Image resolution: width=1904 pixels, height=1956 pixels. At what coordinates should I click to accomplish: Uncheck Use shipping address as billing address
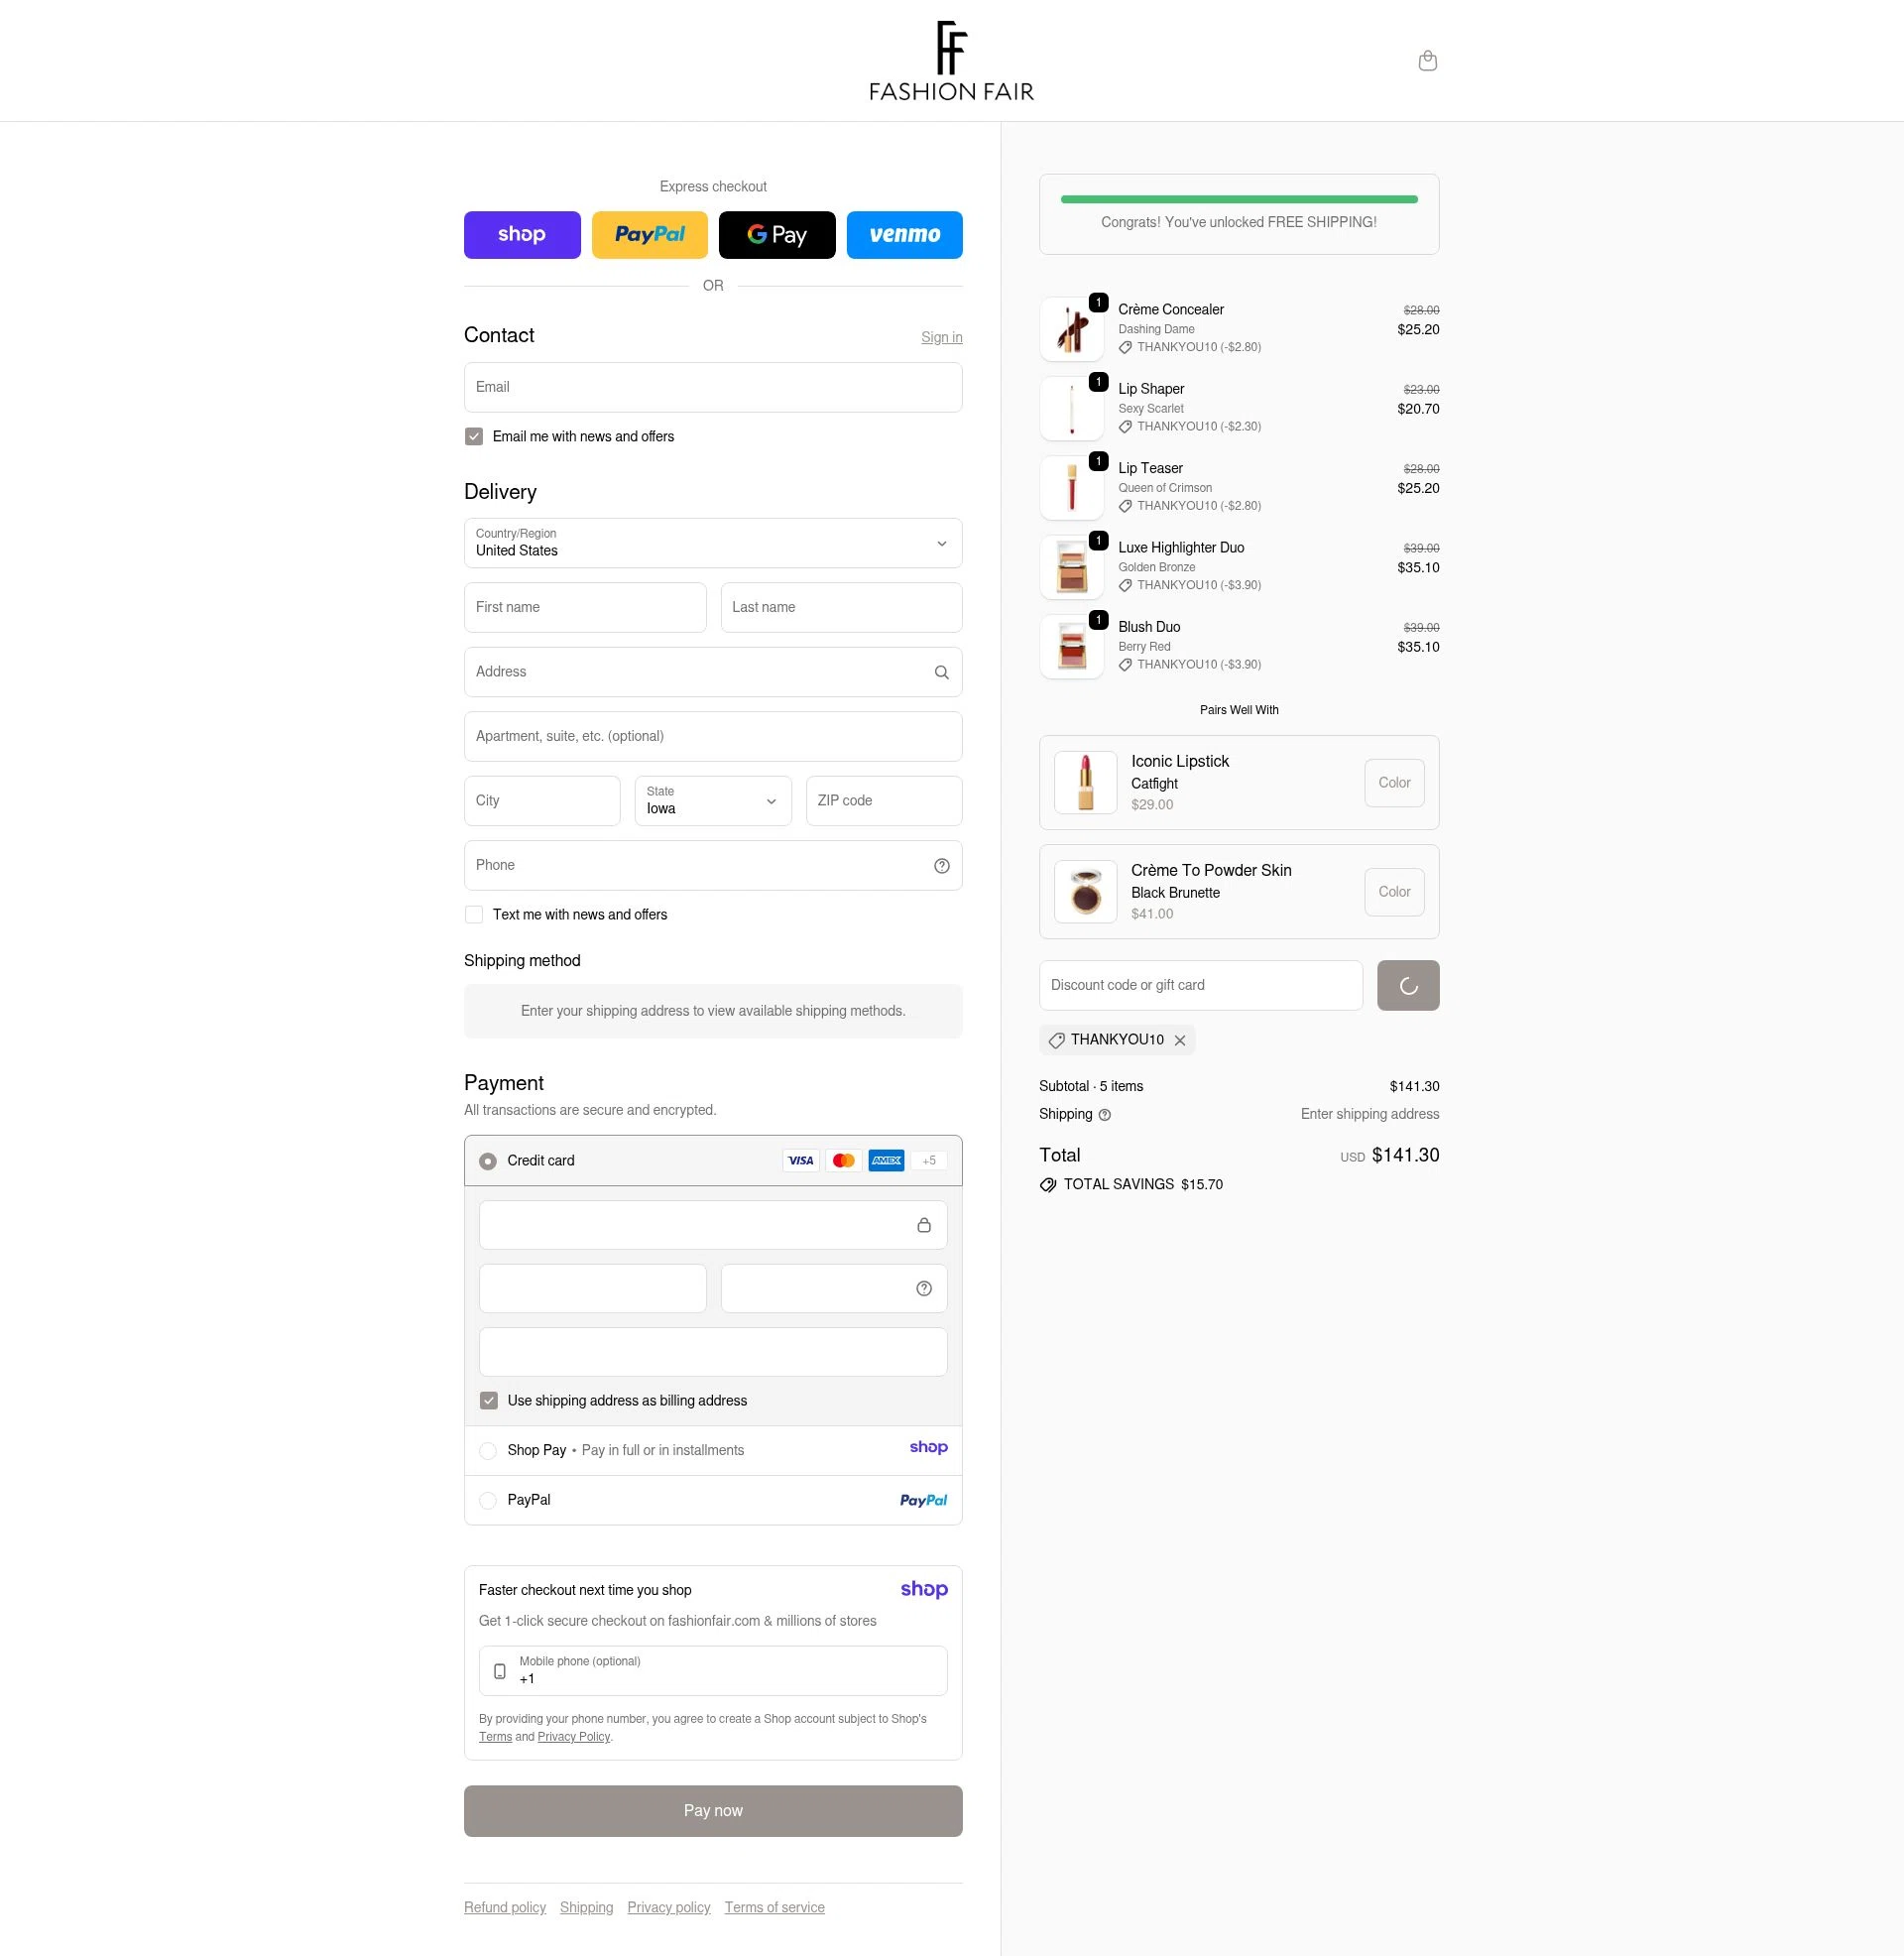click(x=489, y=1400)
